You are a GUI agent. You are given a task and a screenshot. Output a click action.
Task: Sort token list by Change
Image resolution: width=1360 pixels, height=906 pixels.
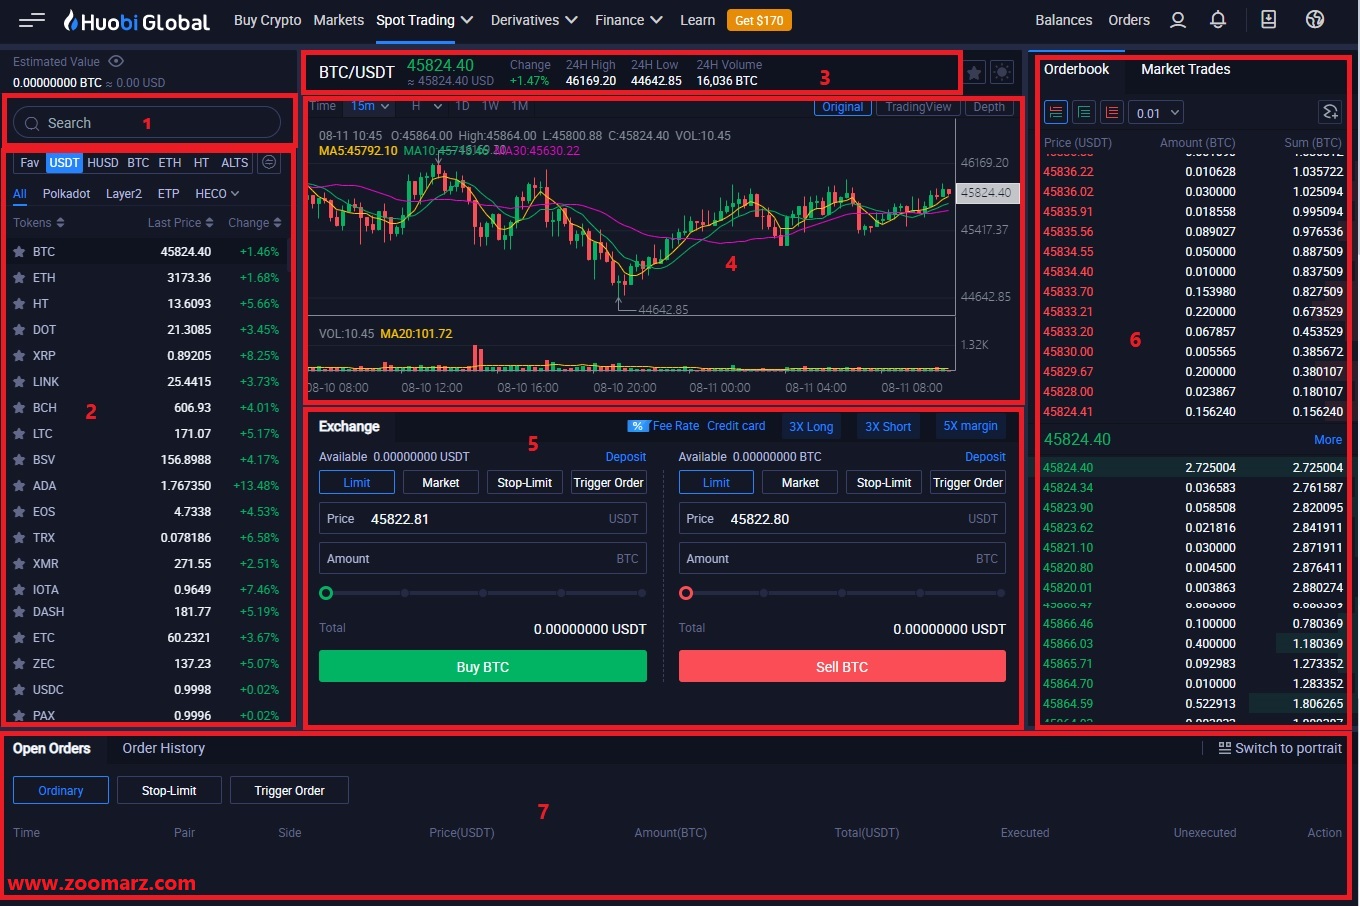coord(255,223)
